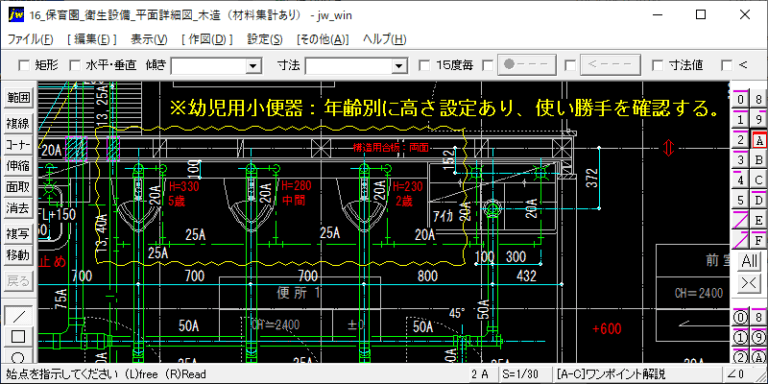The width and height of the screenshot is (768, 384).
Task: Click the active layer A button
Action: point(759,140)
